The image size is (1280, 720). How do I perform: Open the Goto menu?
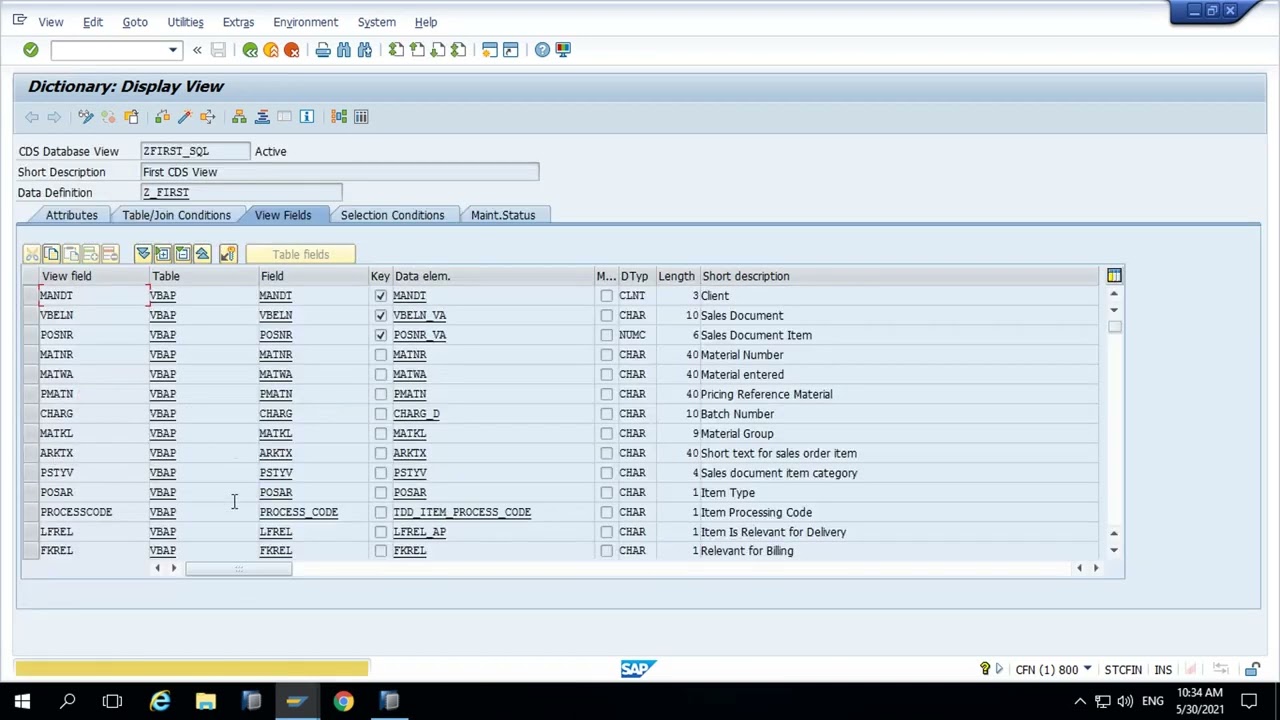[135, 22]
